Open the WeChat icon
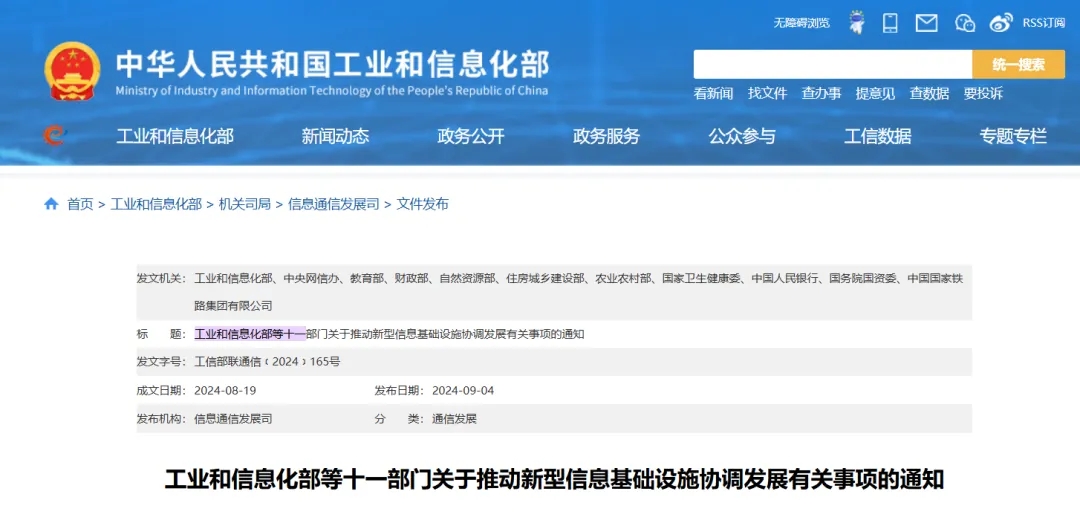The image size is (1080, 523). pyautogui.click(x=966, y=23)
